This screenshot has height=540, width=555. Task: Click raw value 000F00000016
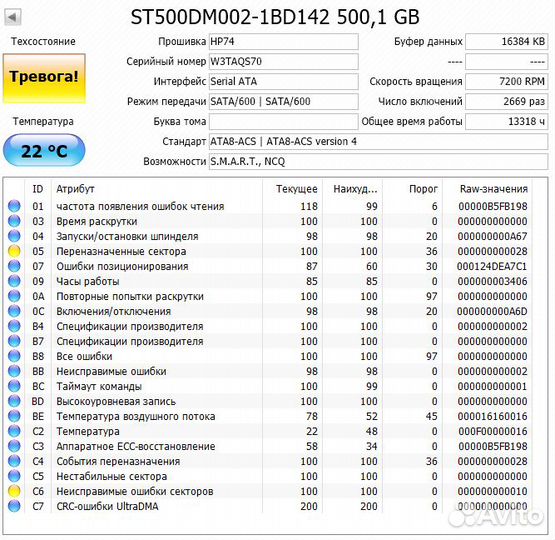[492, 431]
